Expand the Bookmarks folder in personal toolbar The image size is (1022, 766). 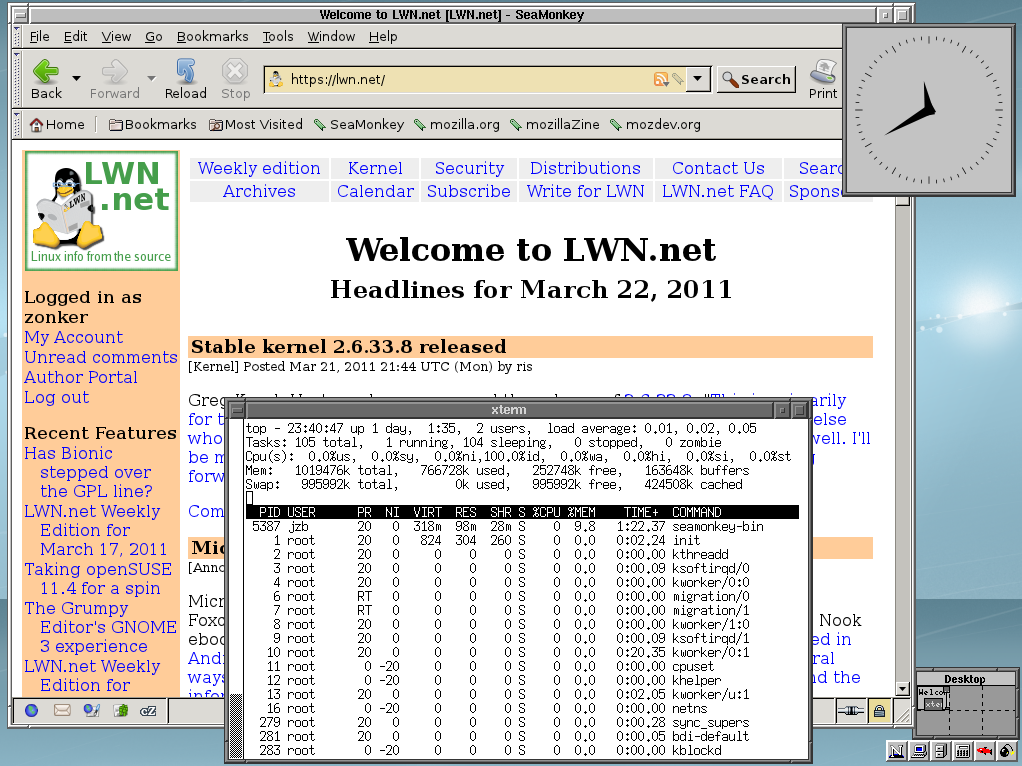pyautogui.click(x=152, y=125)
